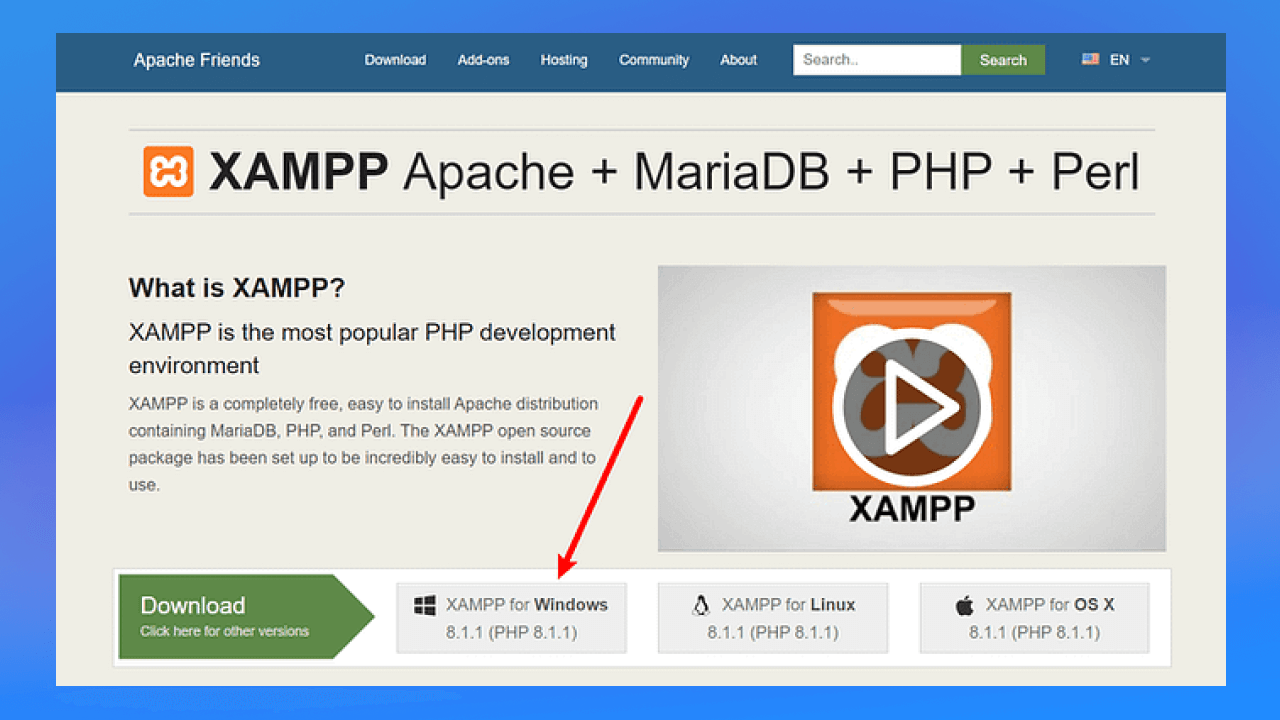This screenshot has width=1280, height=720.
Task: Open the Apache Friends home link
Action: point(197,60)
